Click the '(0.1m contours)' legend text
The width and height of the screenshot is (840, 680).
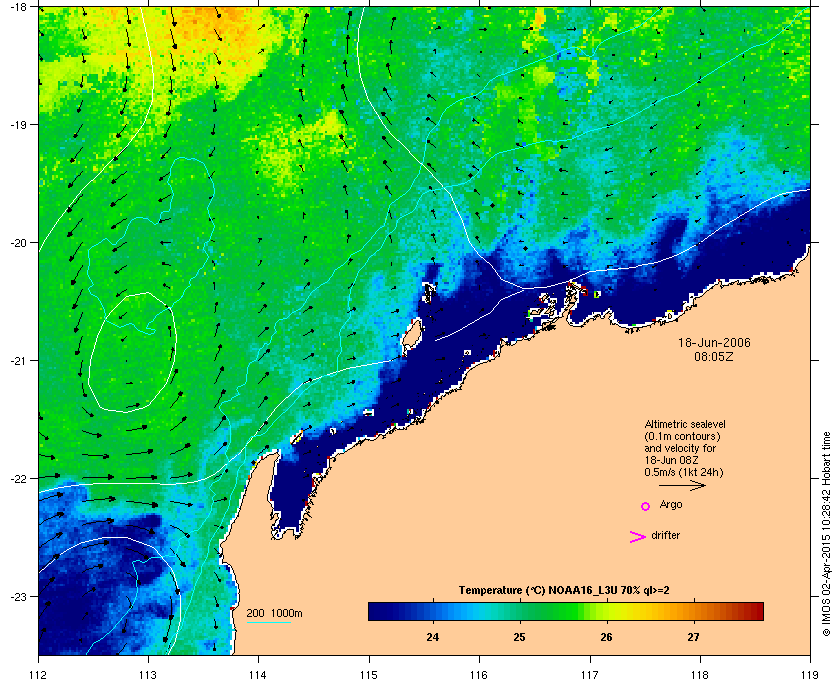682,436
